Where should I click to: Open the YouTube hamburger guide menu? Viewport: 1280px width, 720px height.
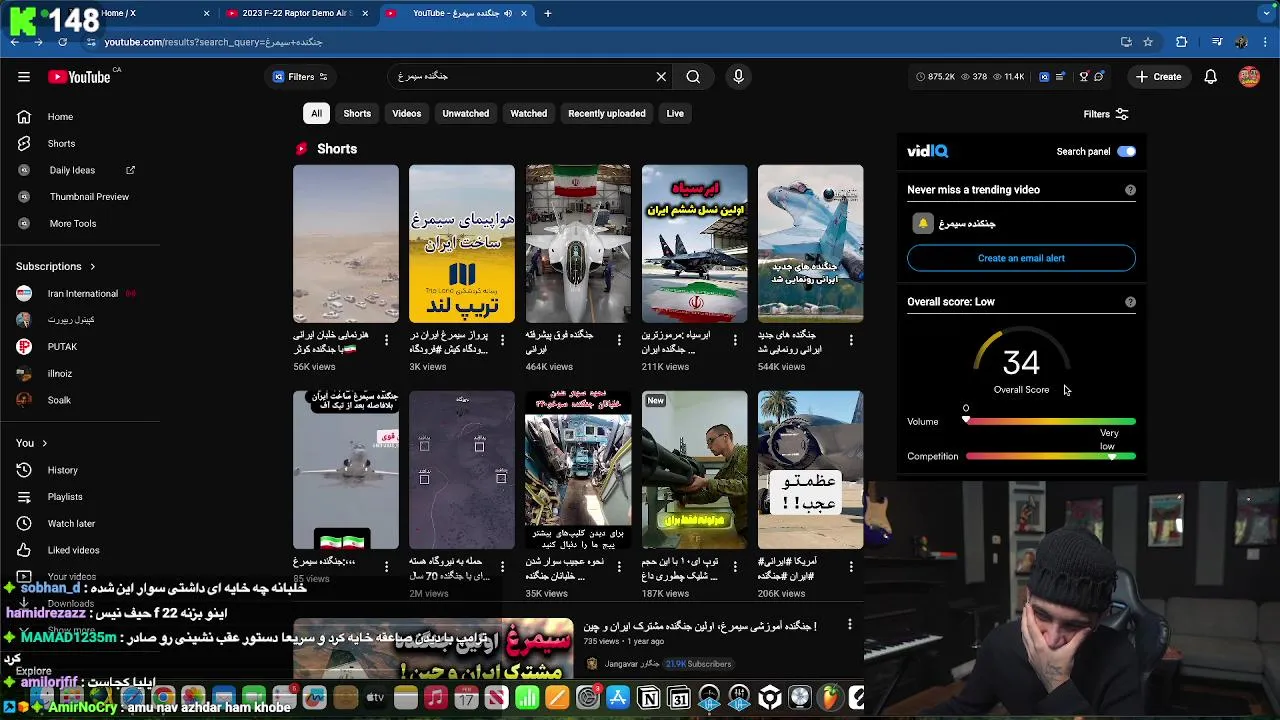24,77
